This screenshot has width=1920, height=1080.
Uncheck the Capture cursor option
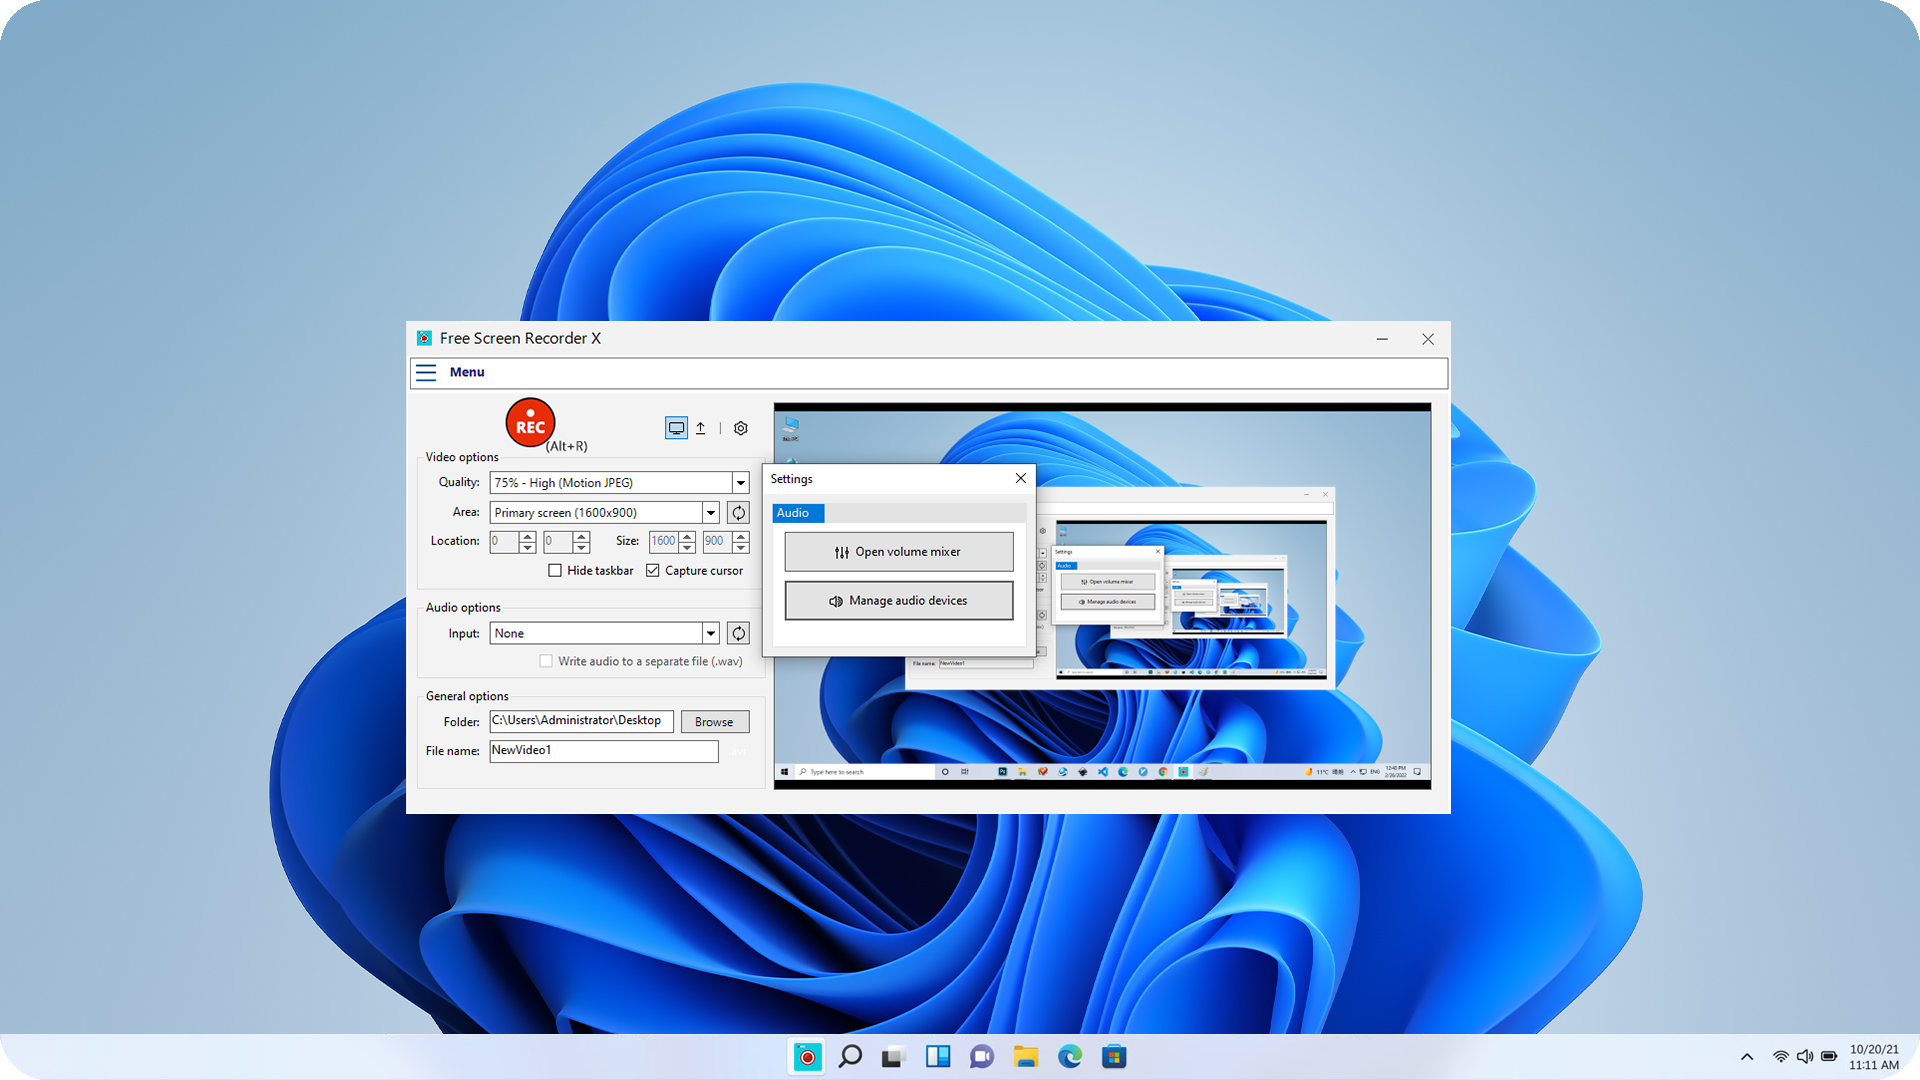pos(653,570)
